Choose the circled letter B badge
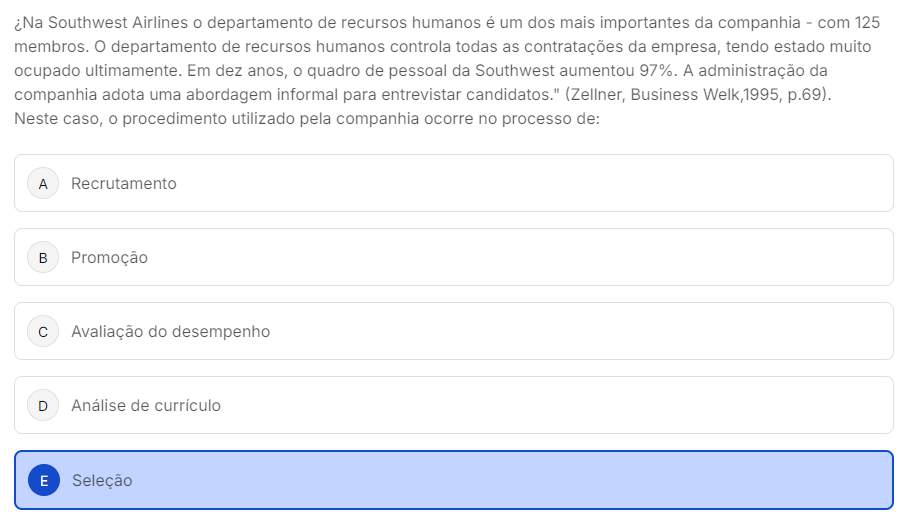The image size is (908, 522). click(43, 258)
